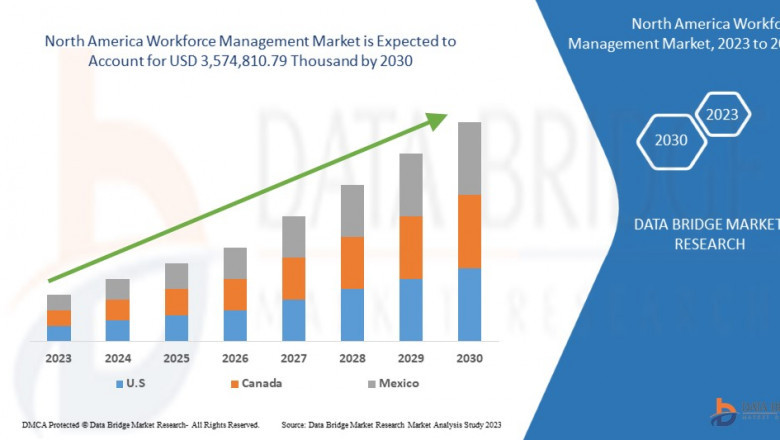Screen dimensions: 780x440
Task: Click the blue panel heading "North America Workforce Management Market"
Action: coord(674,34)
